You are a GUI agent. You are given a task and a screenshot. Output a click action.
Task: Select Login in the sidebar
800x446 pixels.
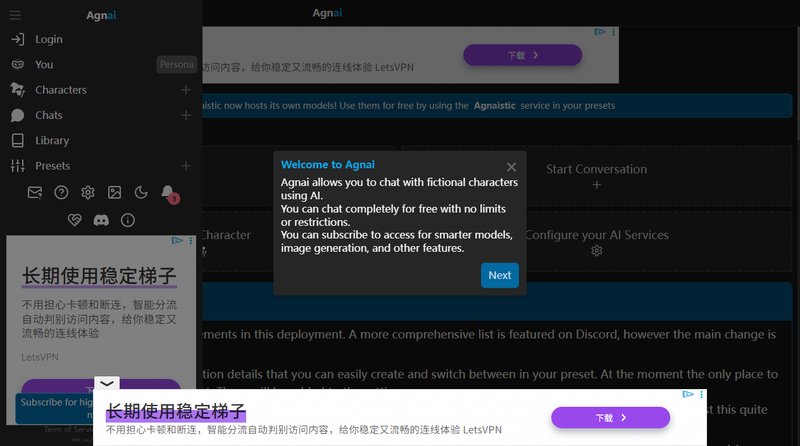[48, 39]
